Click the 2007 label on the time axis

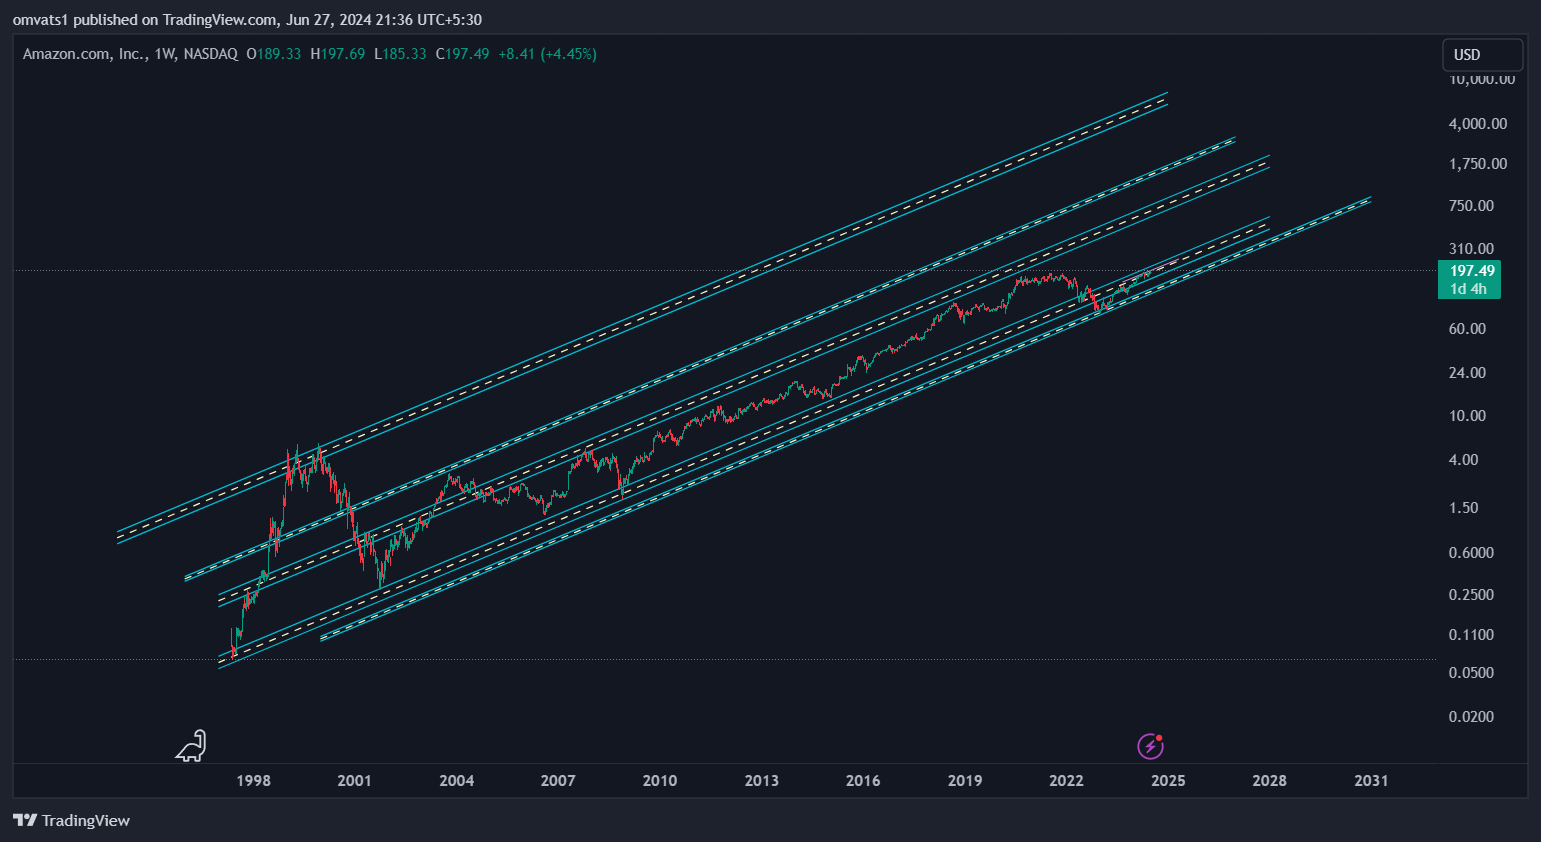point(558,781)
